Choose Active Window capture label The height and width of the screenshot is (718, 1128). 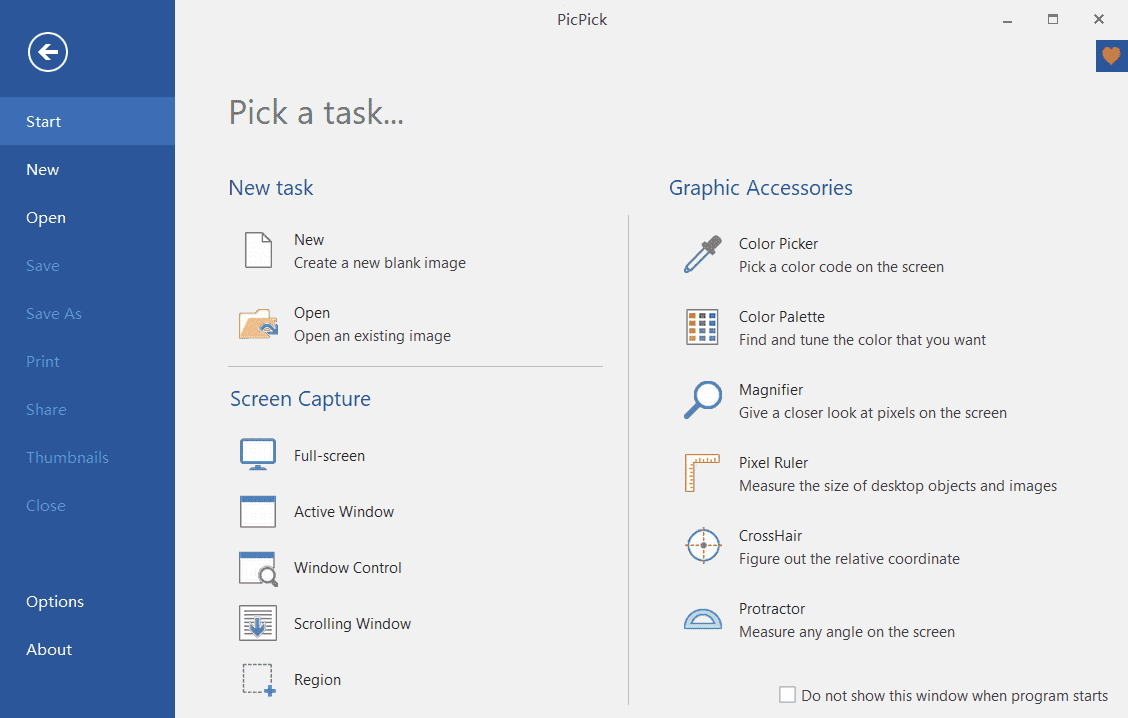click(344, 512)
